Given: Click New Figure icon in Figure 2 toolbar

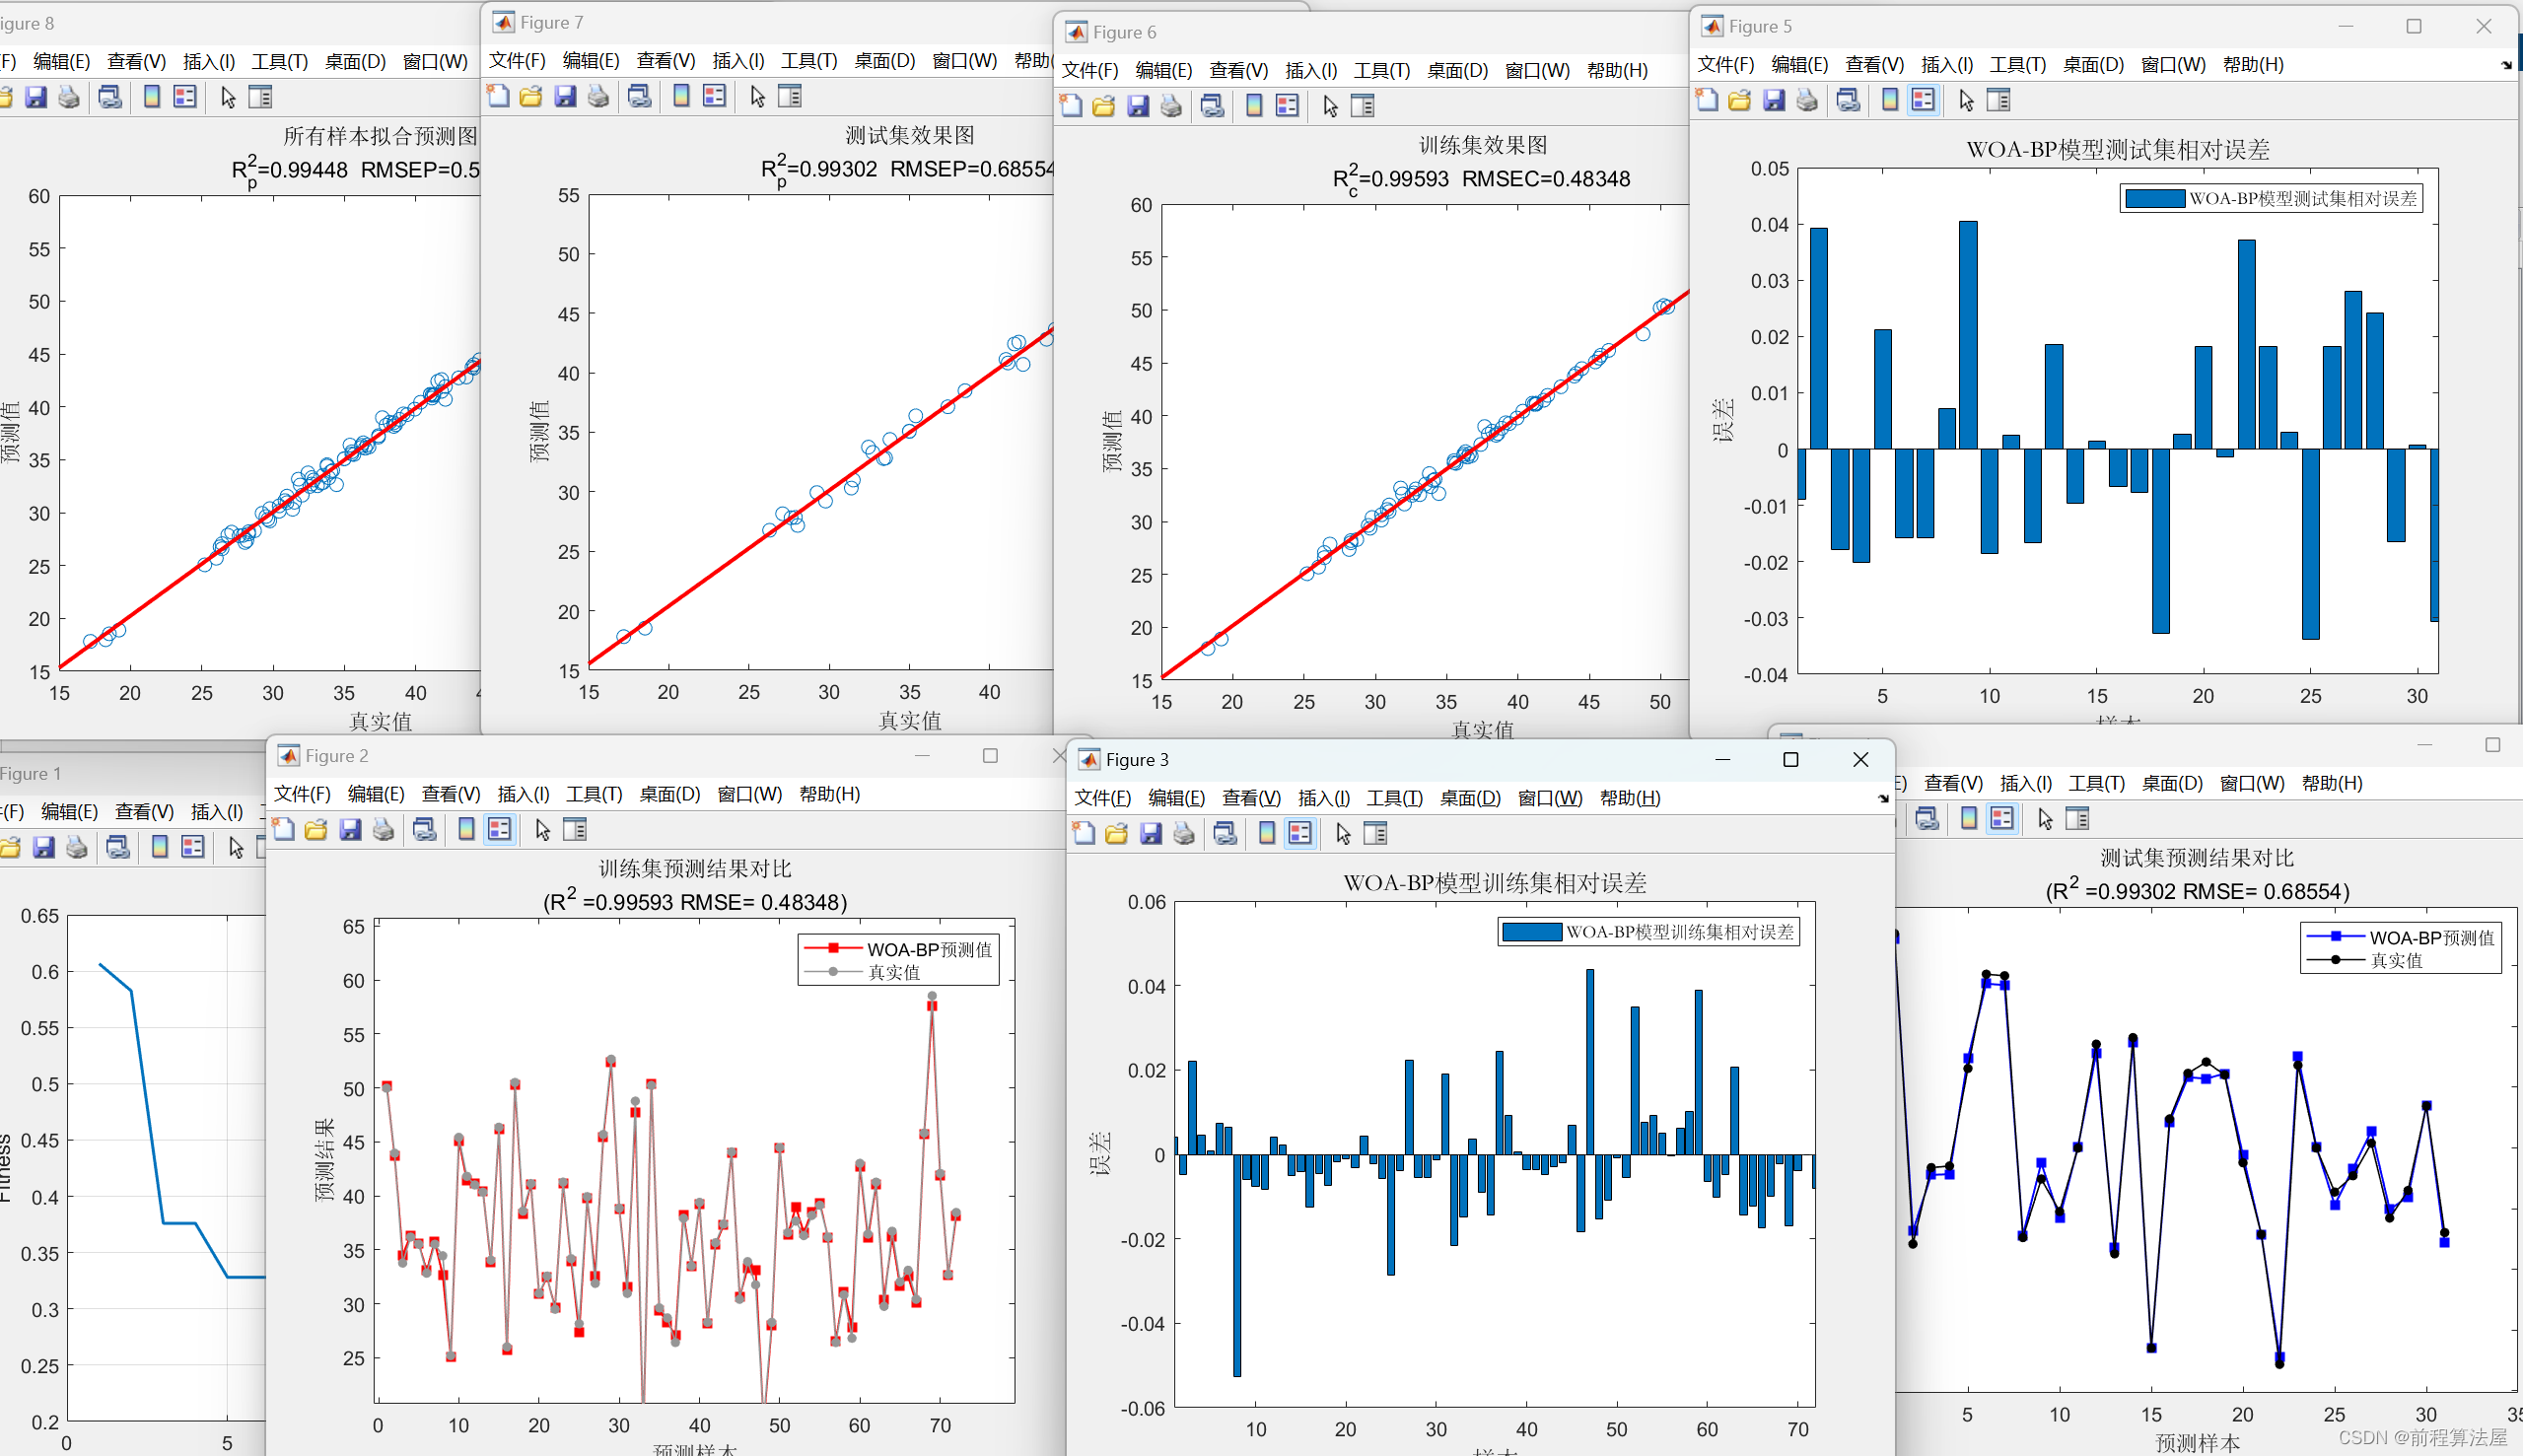Looking at the screenshot, I should pyautogui.click(x=283, y=829).
